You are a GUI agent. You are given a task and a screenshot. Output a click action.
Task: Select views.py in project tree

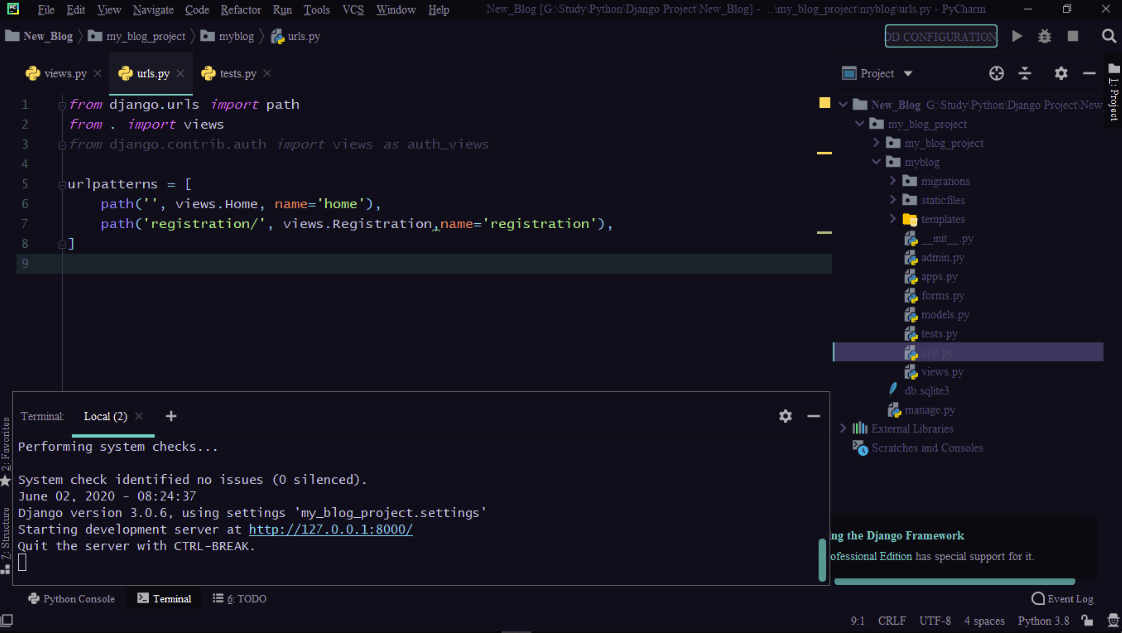[942, 372]
